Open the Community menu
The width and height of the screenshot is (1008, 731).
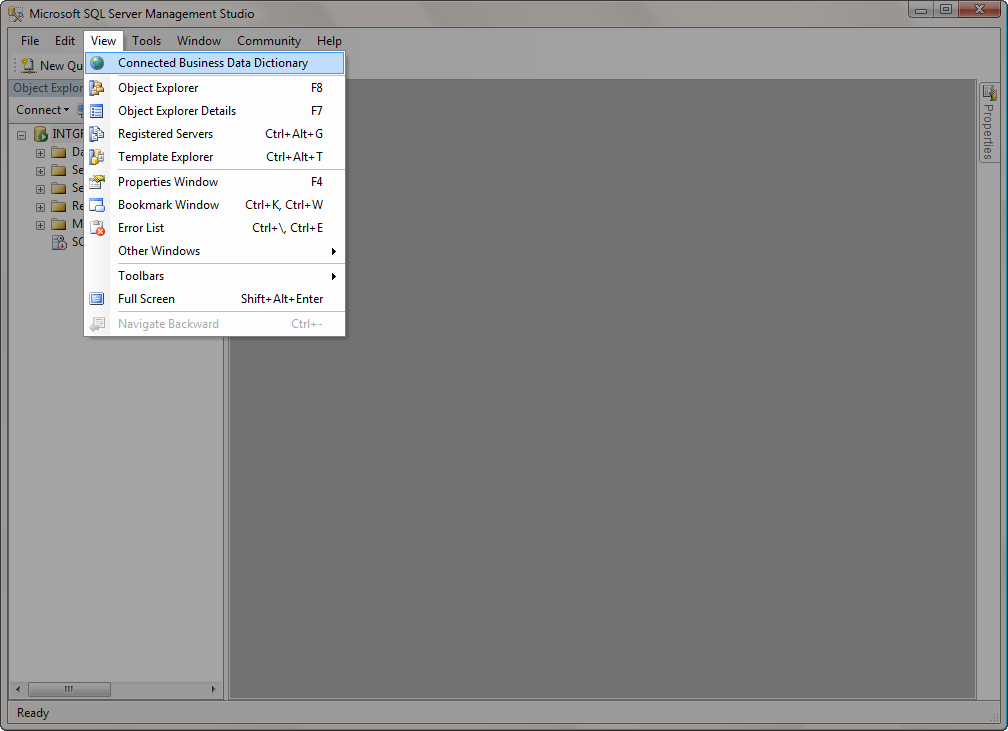pos(269,41)
